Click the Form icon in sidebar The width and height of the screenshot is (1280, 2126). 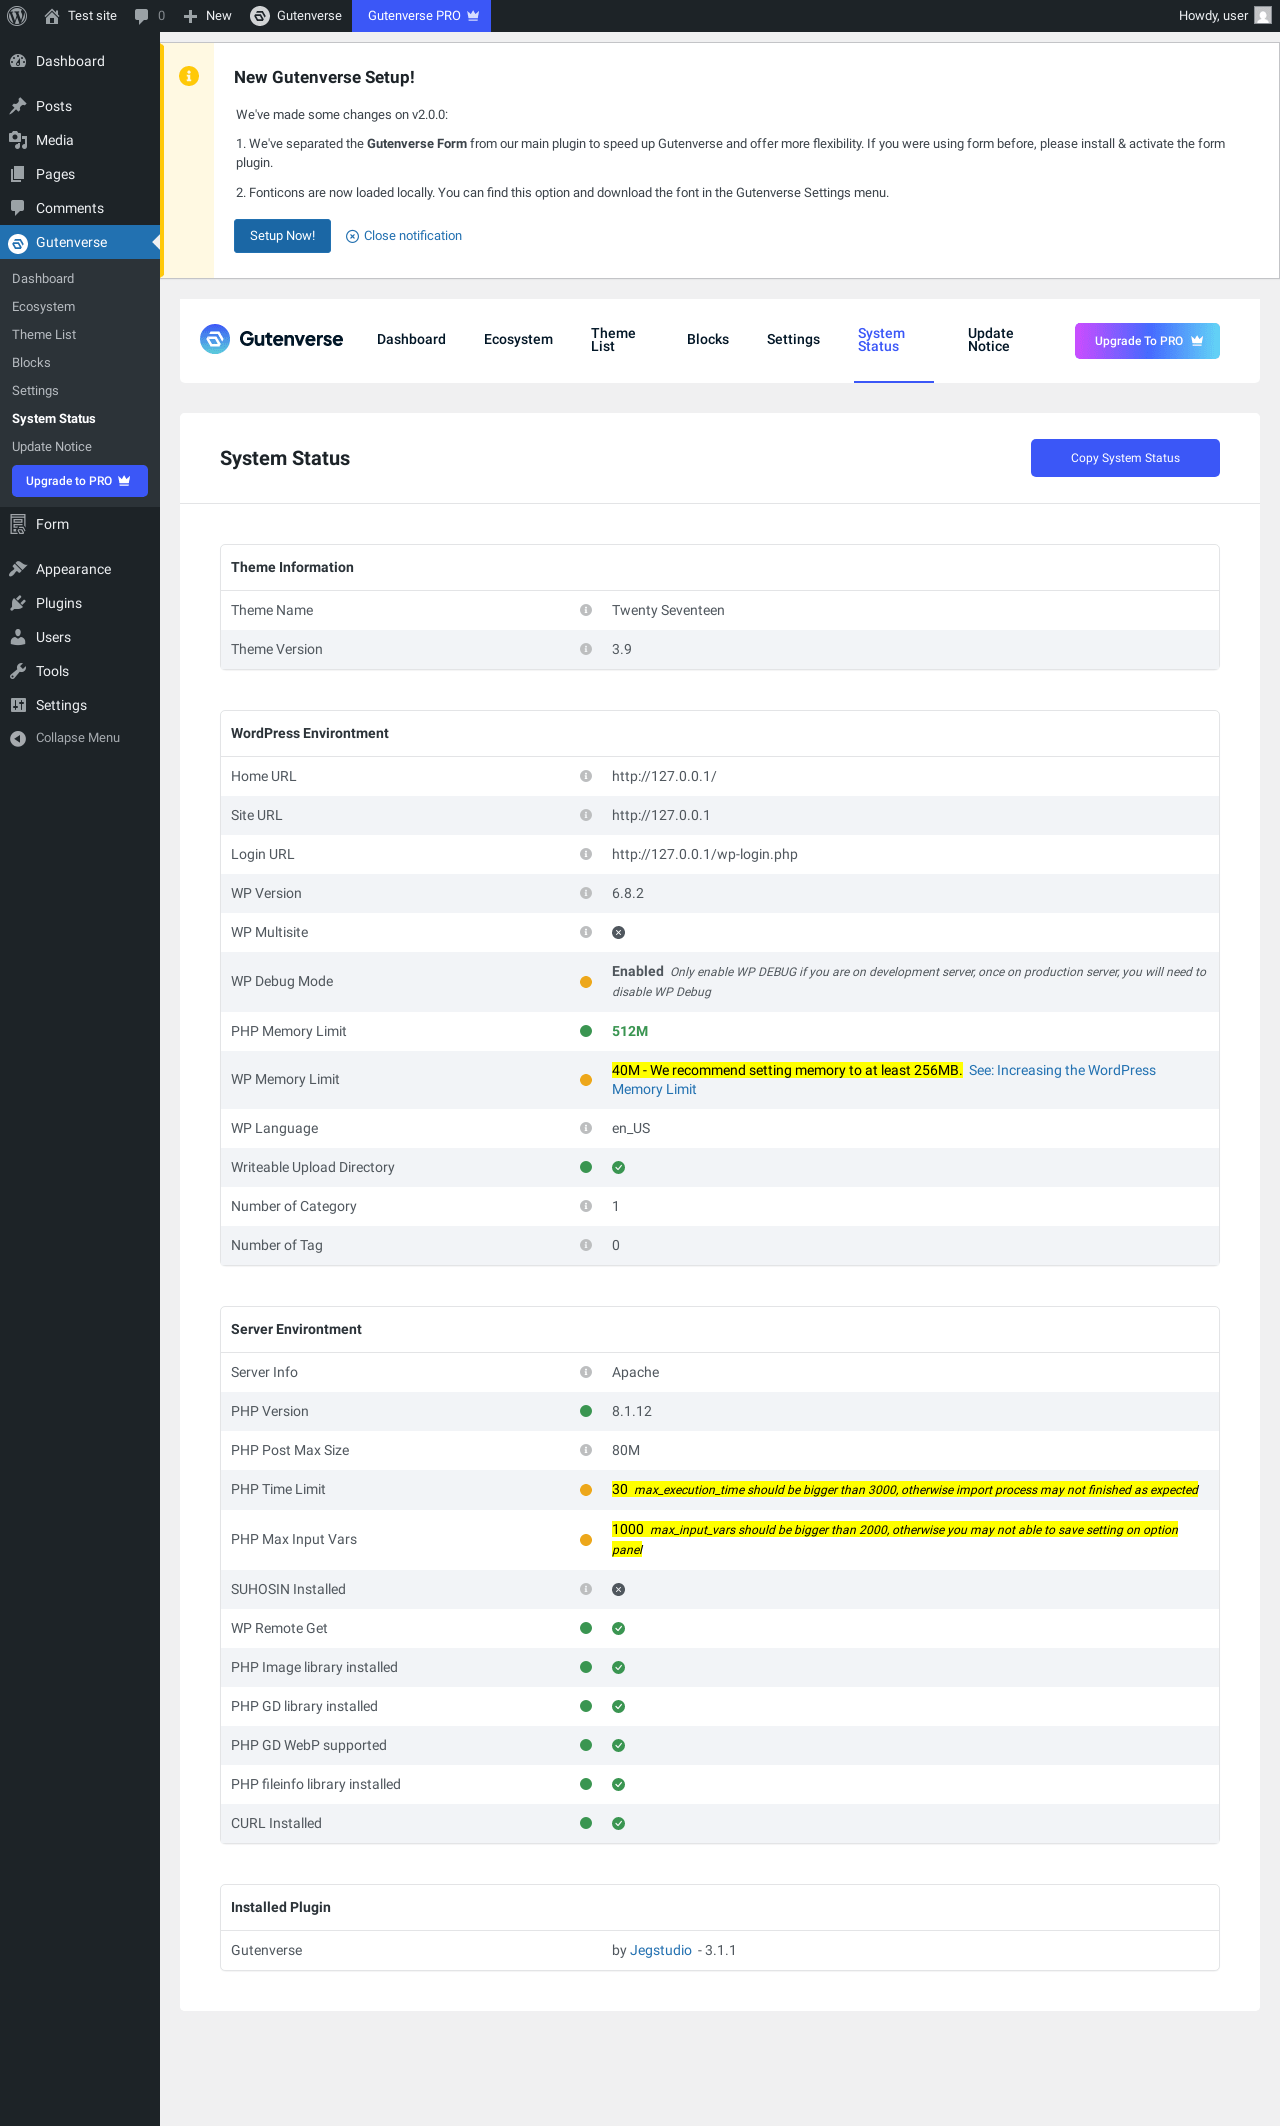point(18,524)
